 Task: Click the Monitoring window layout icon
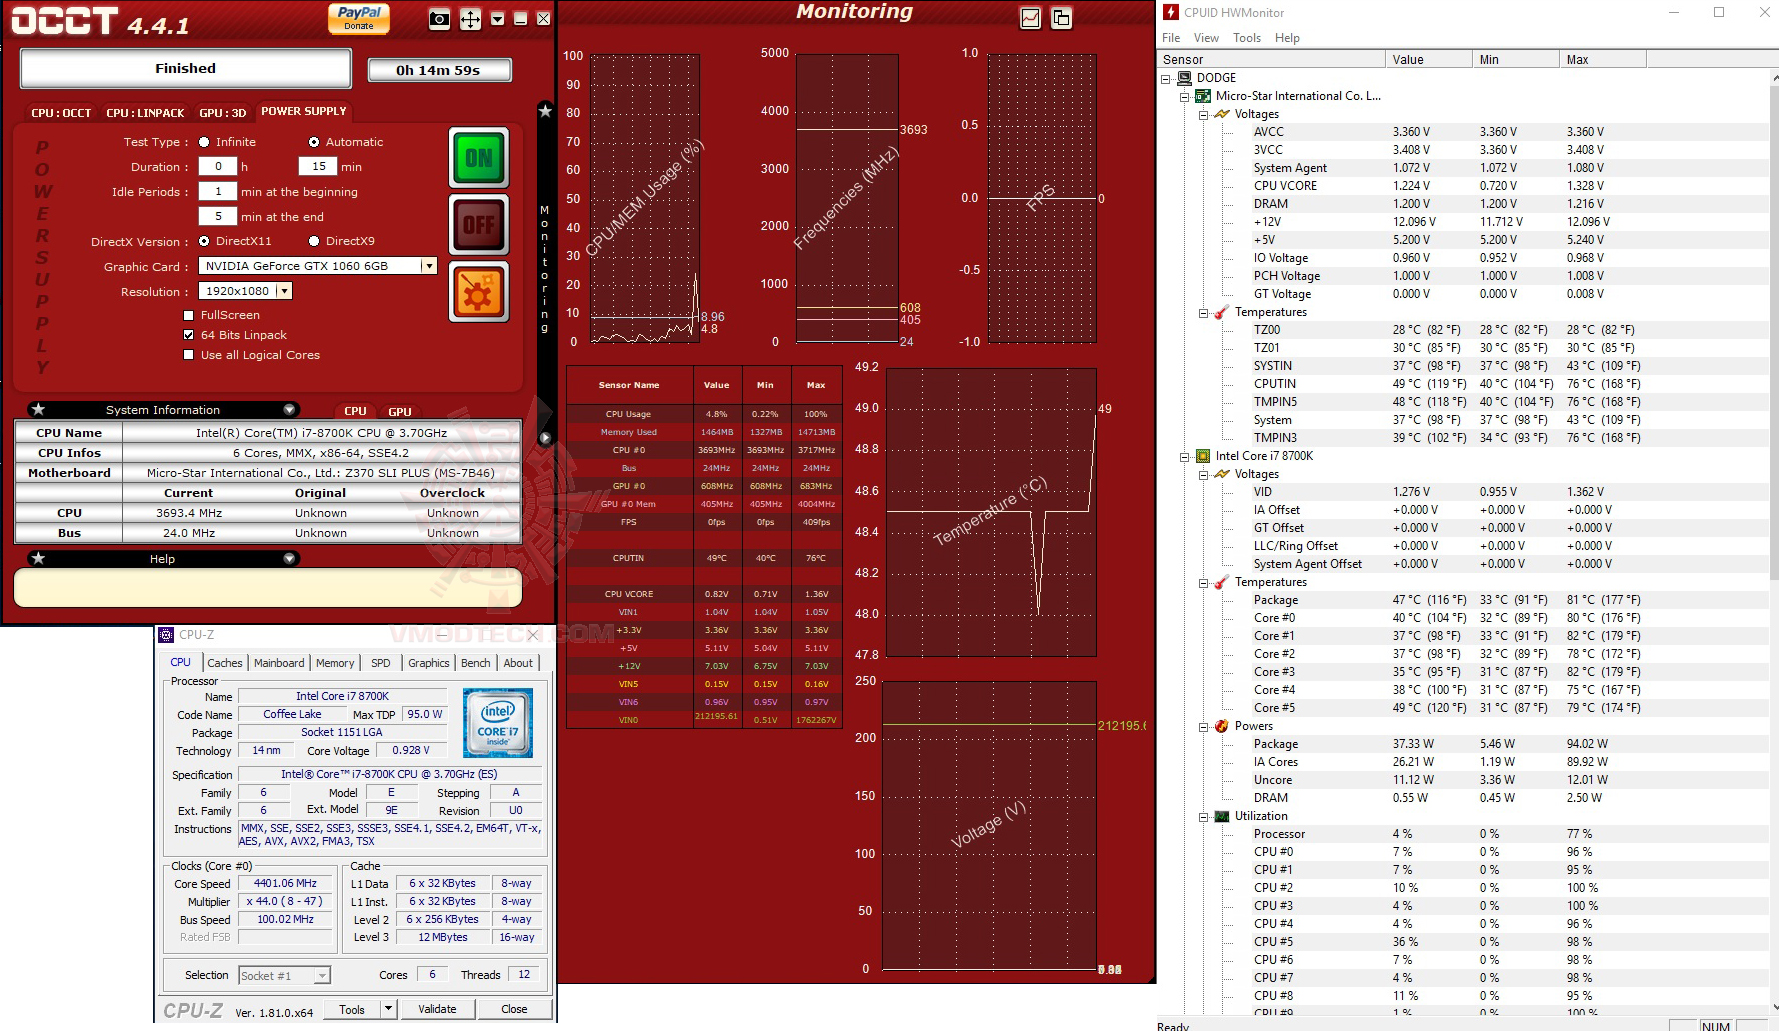tap(1061, 18)
